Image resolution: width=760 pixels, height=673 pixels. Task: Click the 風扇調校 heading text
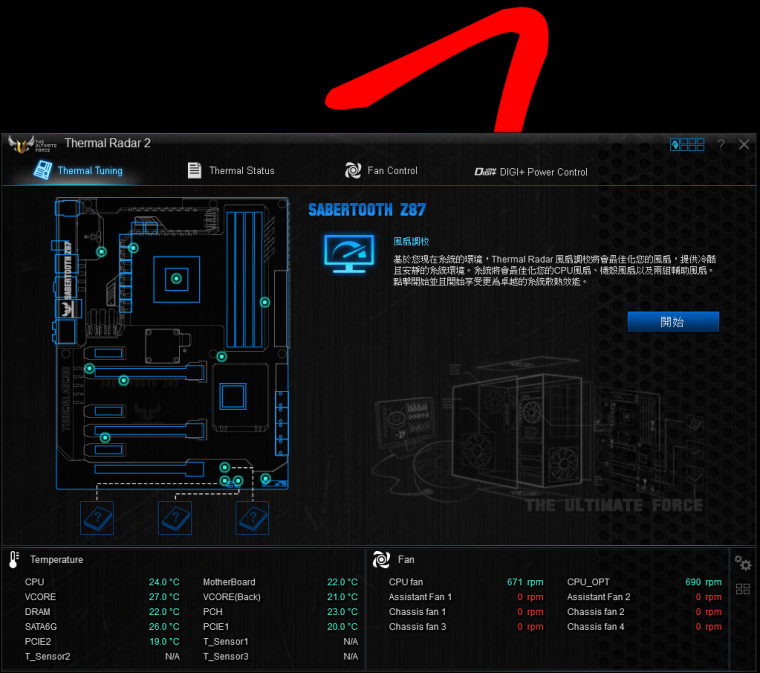tap(411, 241)
